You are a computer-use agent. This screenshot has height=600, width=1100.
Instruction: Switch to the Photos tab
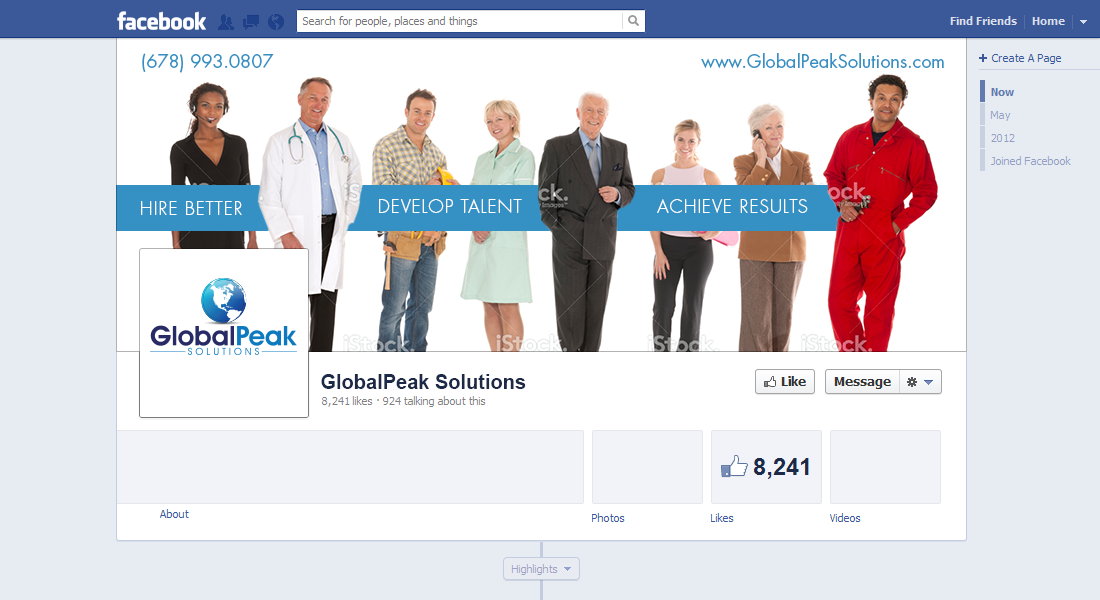(x=607, y=518)
